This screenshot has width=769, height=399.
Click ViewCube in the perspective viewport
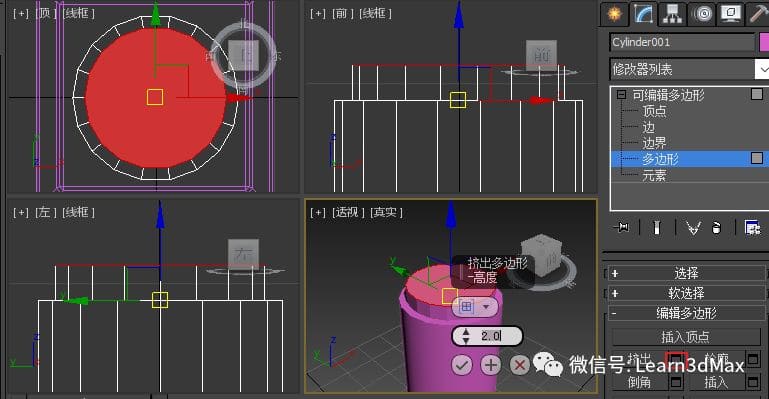click(x=541, y=256)
